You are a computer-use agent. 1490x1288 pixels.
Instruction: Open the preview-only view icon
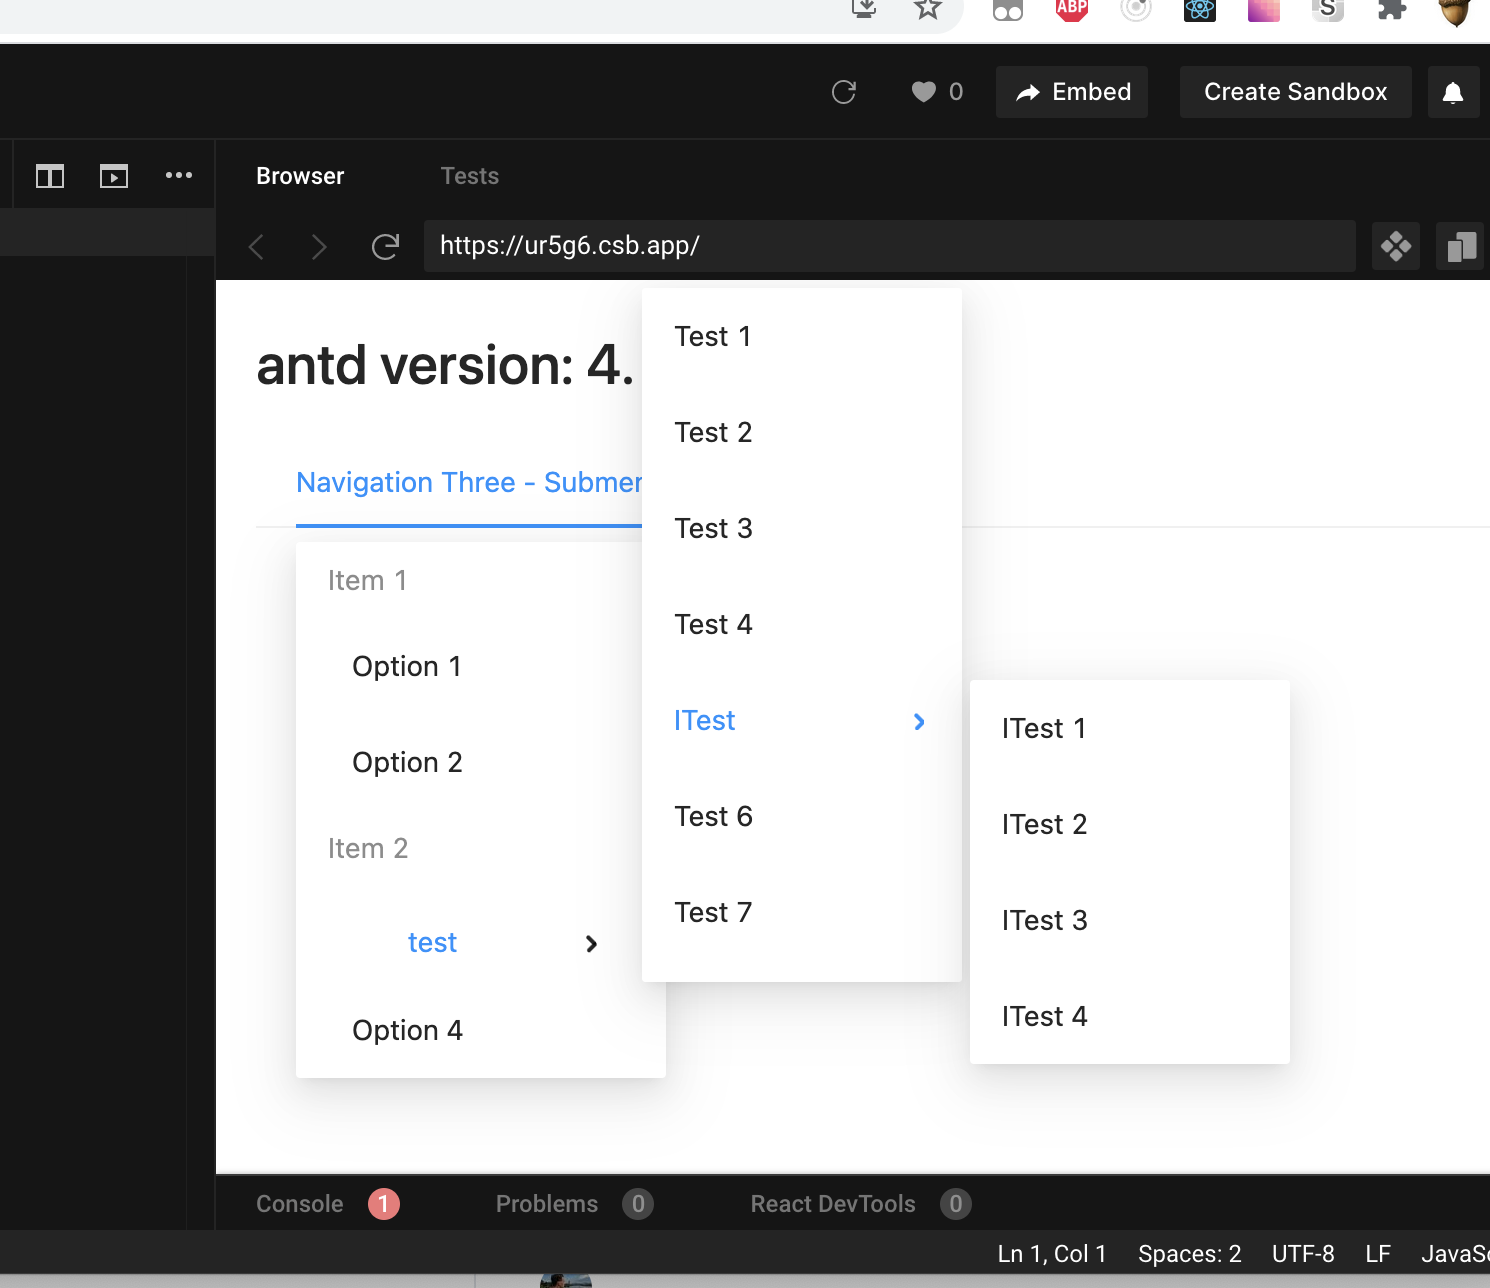tap(113, 175)
